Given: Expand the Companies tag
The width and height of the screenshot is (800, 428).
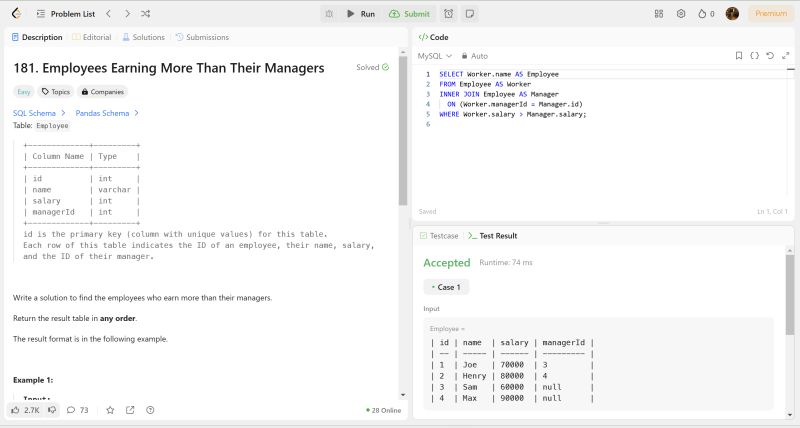Looking at the screenshot, I should pyautogui.click(x=102, y=92).
